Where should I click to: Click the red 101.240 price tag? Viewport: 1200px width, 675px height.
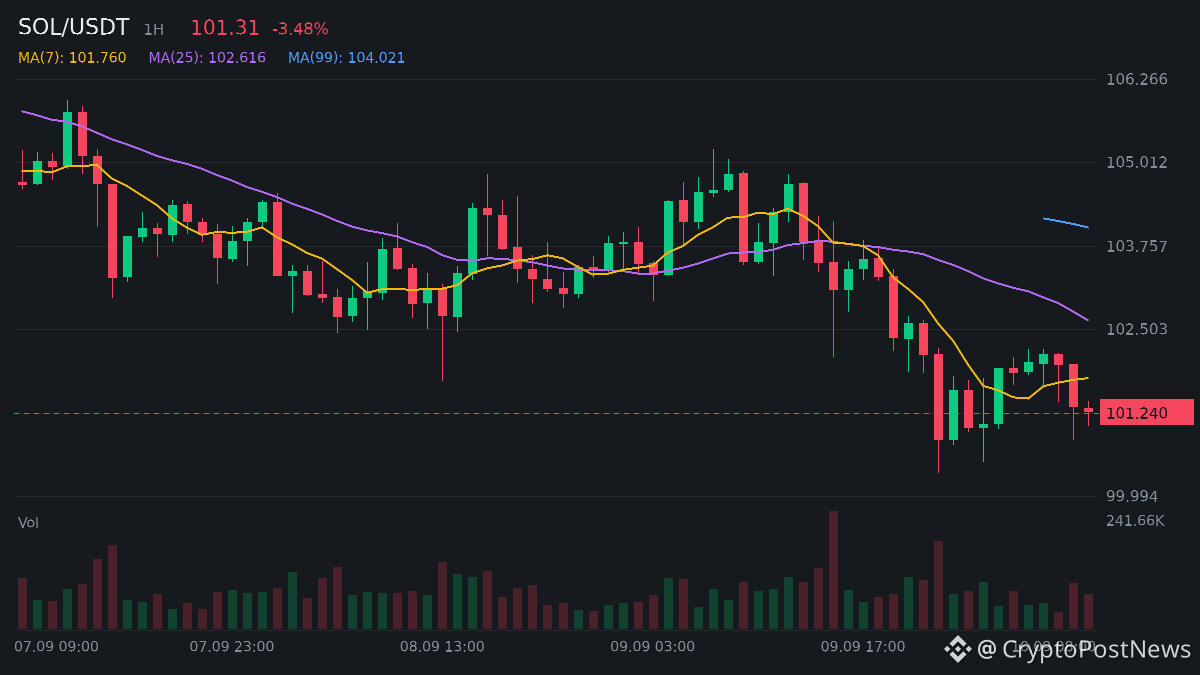point(1146,412)
